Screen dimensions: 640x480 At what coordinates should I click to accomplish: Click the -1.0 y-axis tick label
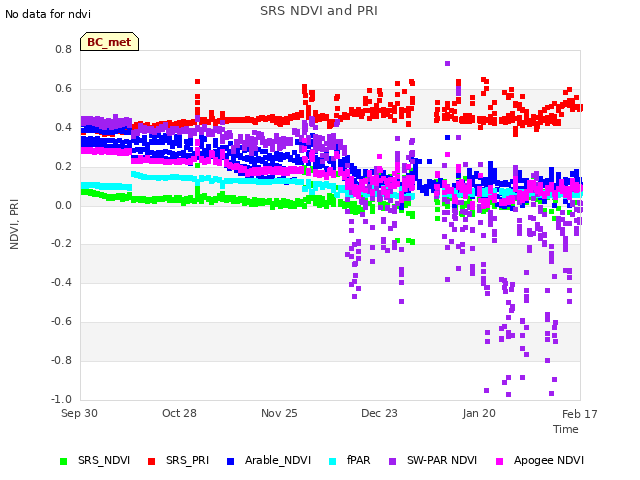(61, 399)
